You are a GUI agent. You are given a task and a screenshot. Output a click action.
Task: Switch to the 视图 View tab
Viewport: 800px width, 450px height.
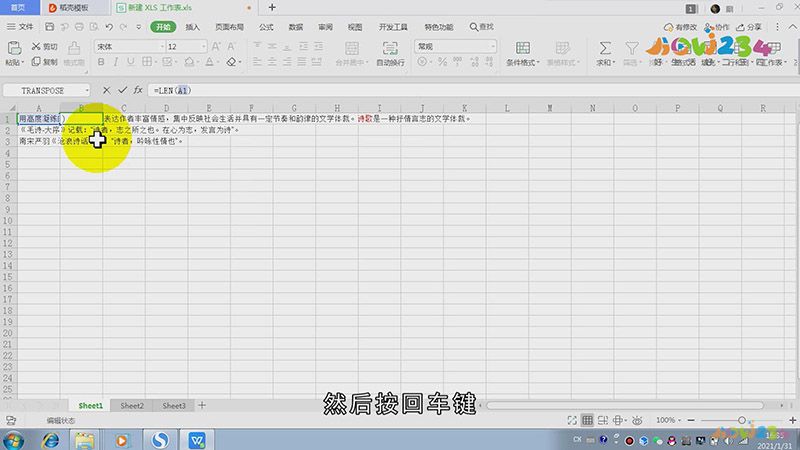click(x=355, y=27)
